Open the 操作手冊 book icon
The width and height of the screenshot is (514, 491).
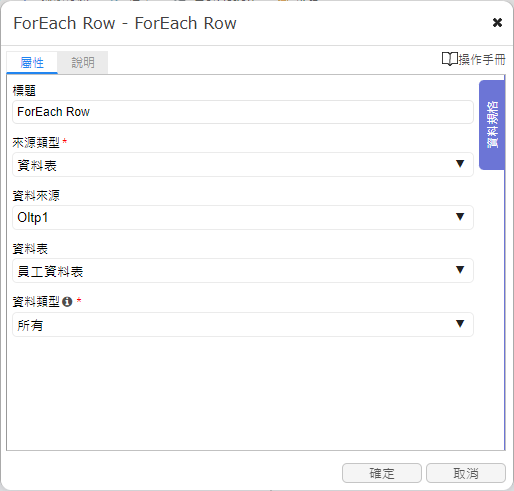coord(450,59)
